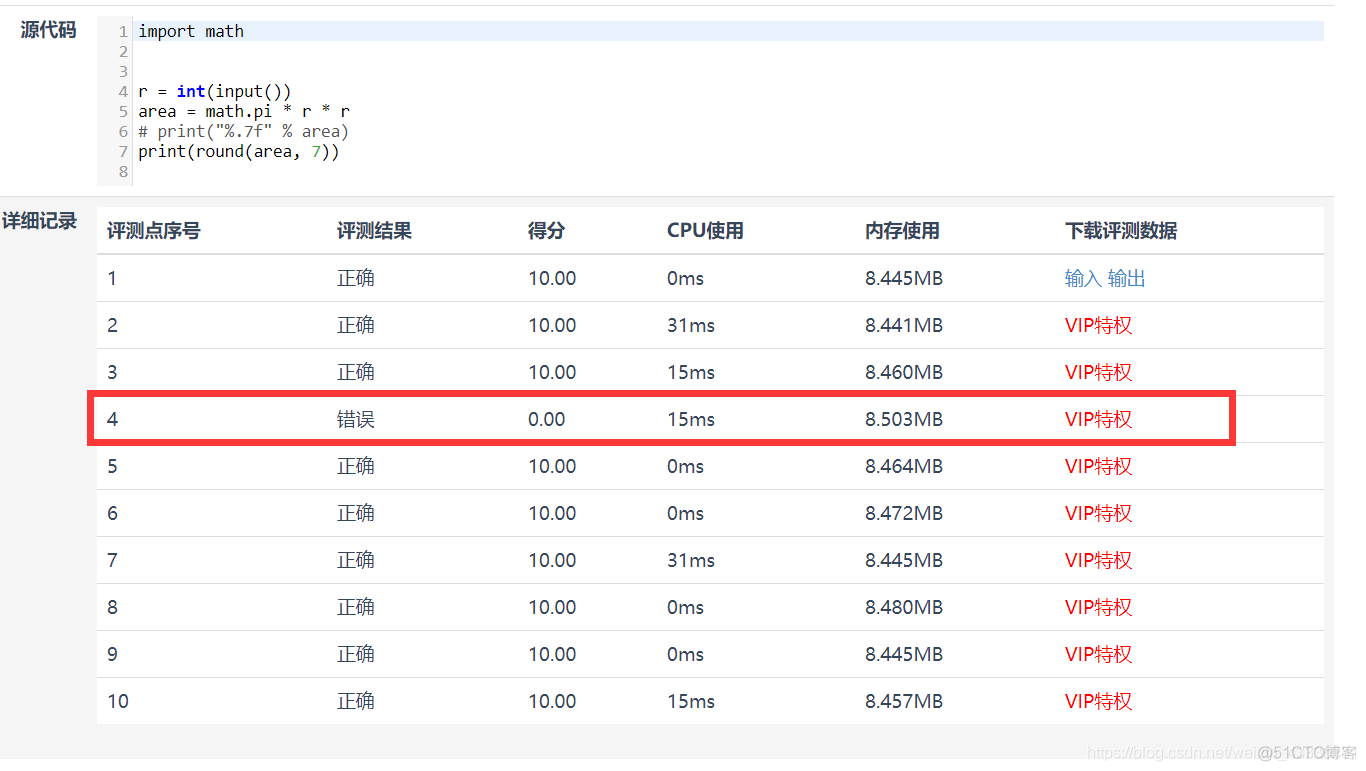1366x771 pixels.
Task: Click VIP特权 link in test point 6 row
Action: point(1098,513)
